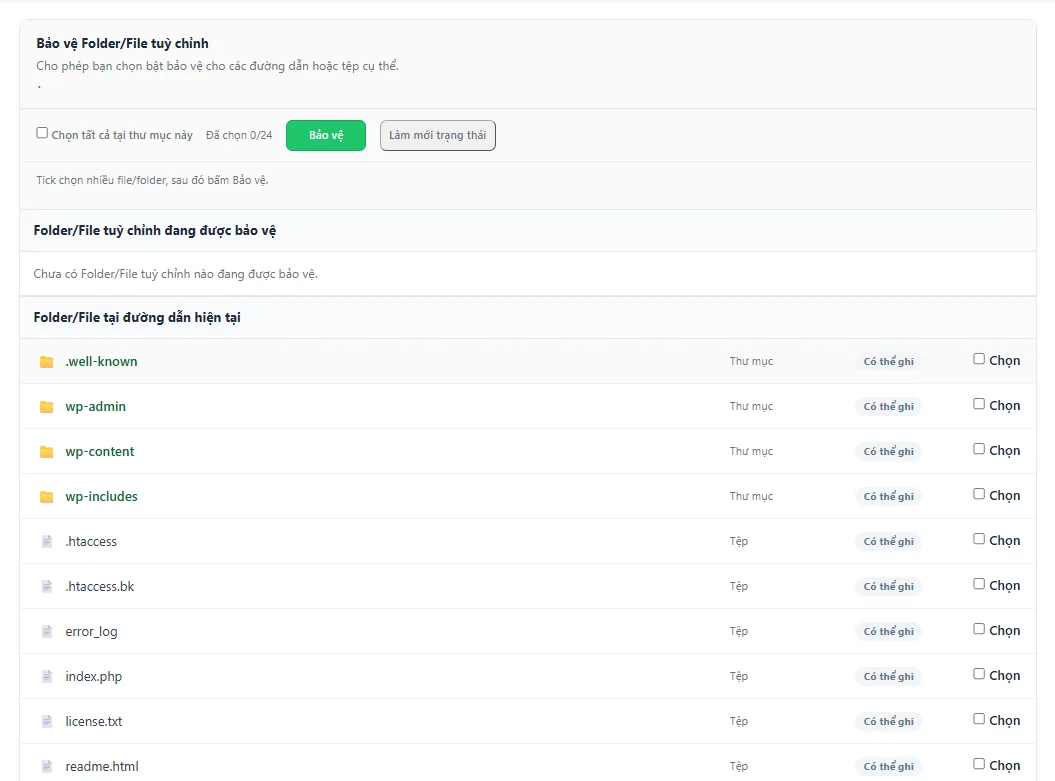Click the wp-admin folder icon
The height and width of the screenshot is (781, 1055).
point(46,407)
